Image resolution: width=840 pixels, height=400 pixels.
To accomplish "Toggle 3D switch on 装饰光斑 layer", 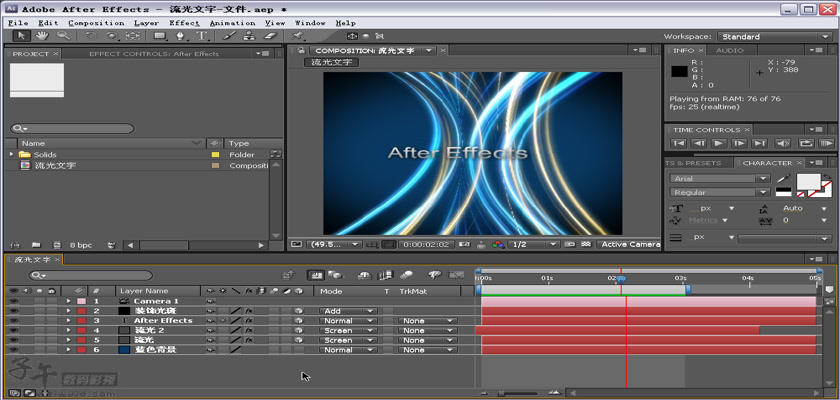I will click(298, 311).
